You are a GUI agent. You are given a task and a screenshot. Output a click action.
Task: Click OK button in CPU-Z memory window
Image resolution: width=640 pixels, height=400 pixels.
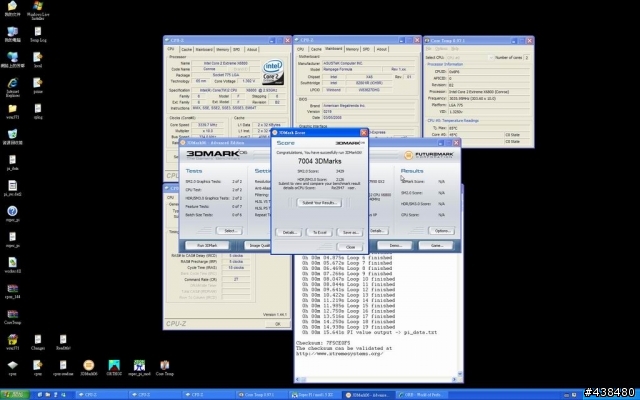[x=278, y=324]
